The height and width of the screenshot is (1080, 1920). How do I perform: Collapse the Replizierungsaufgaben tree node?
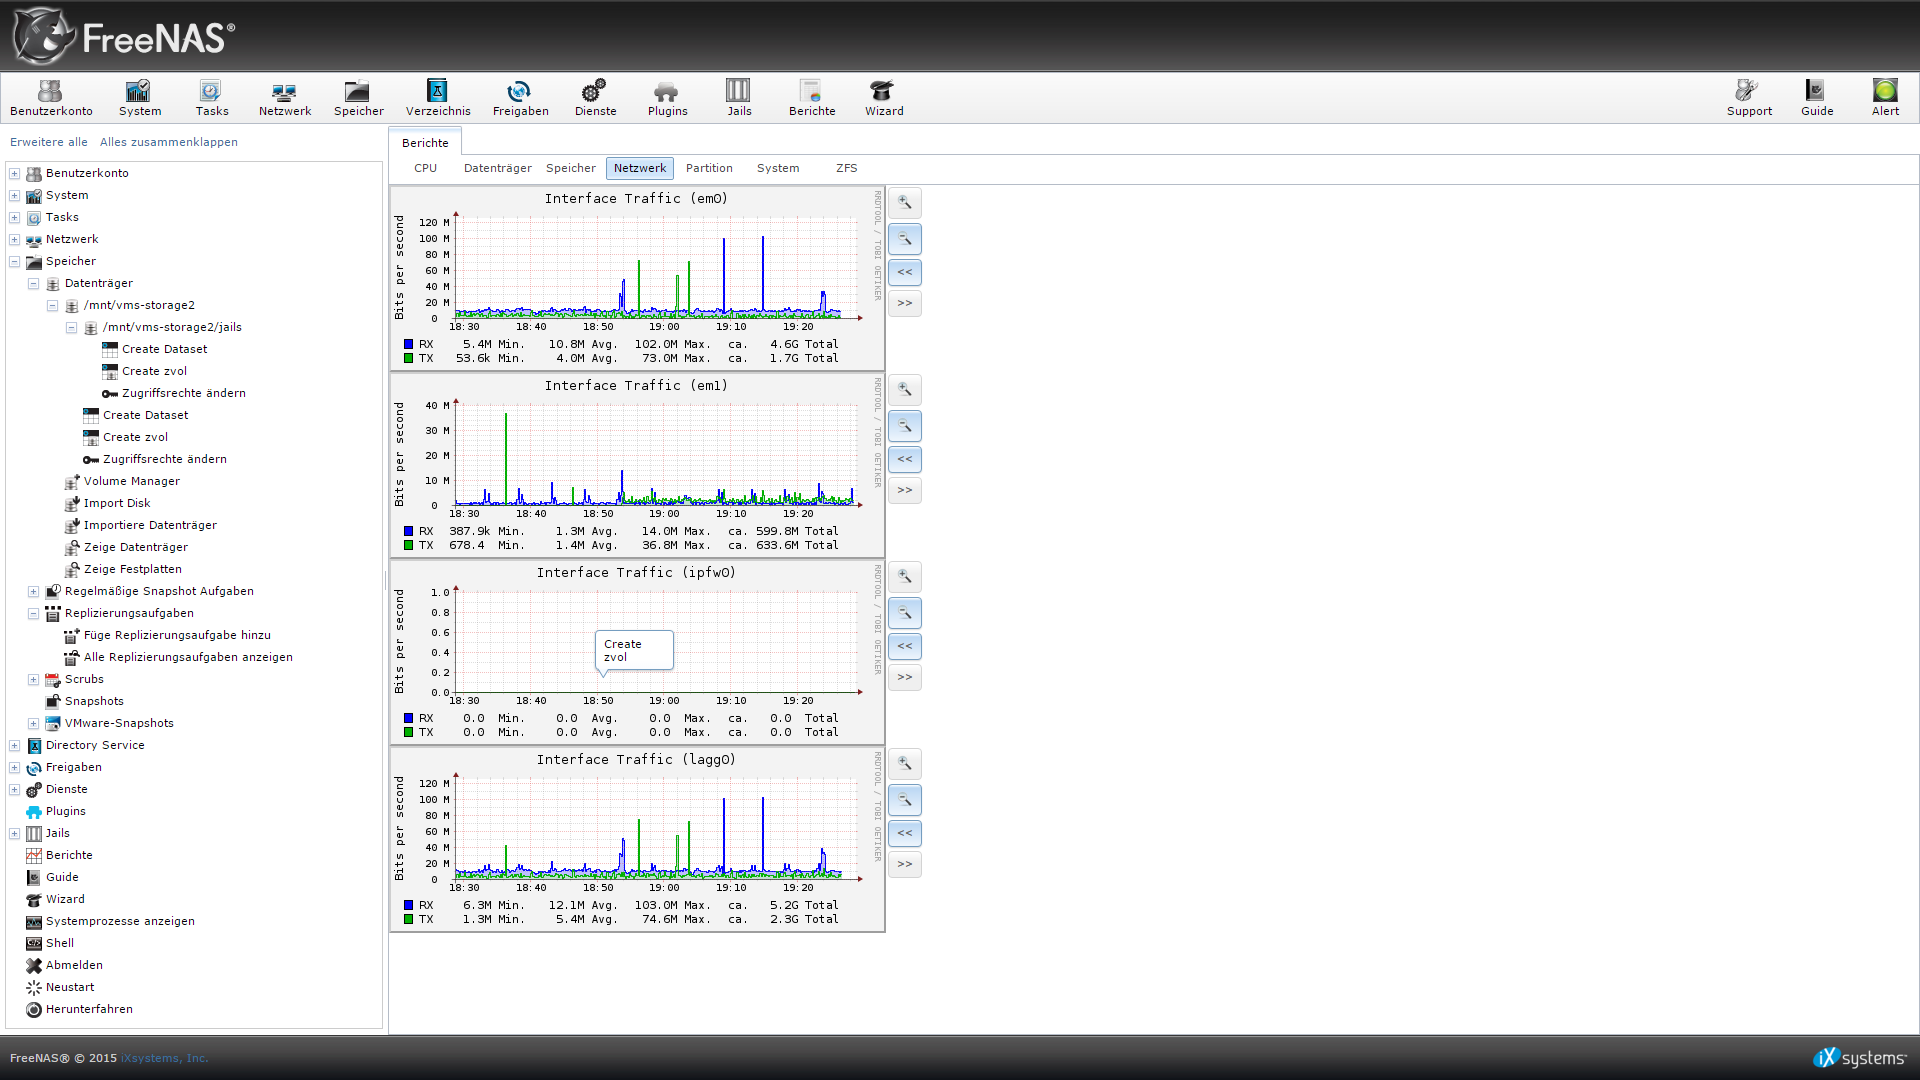(34, 613)
